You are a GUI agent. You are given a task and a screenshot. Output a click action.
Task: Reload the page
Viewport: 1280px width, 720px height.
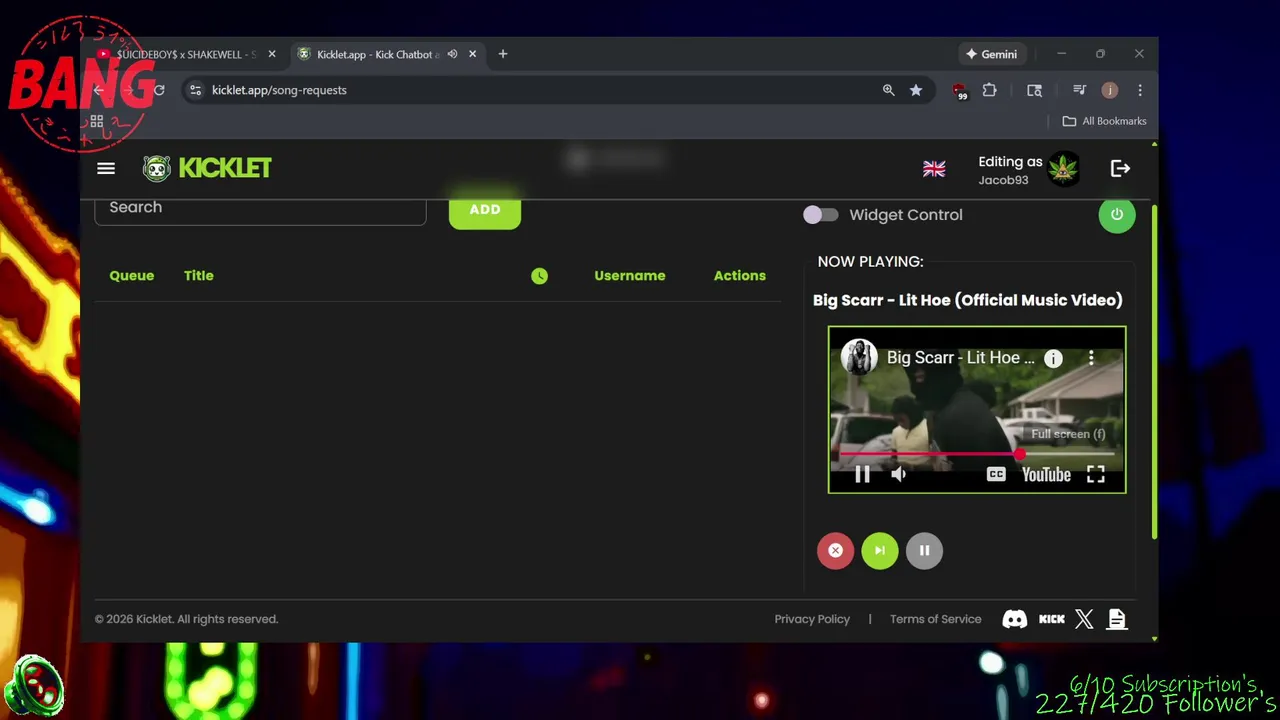tap(158, 90)
